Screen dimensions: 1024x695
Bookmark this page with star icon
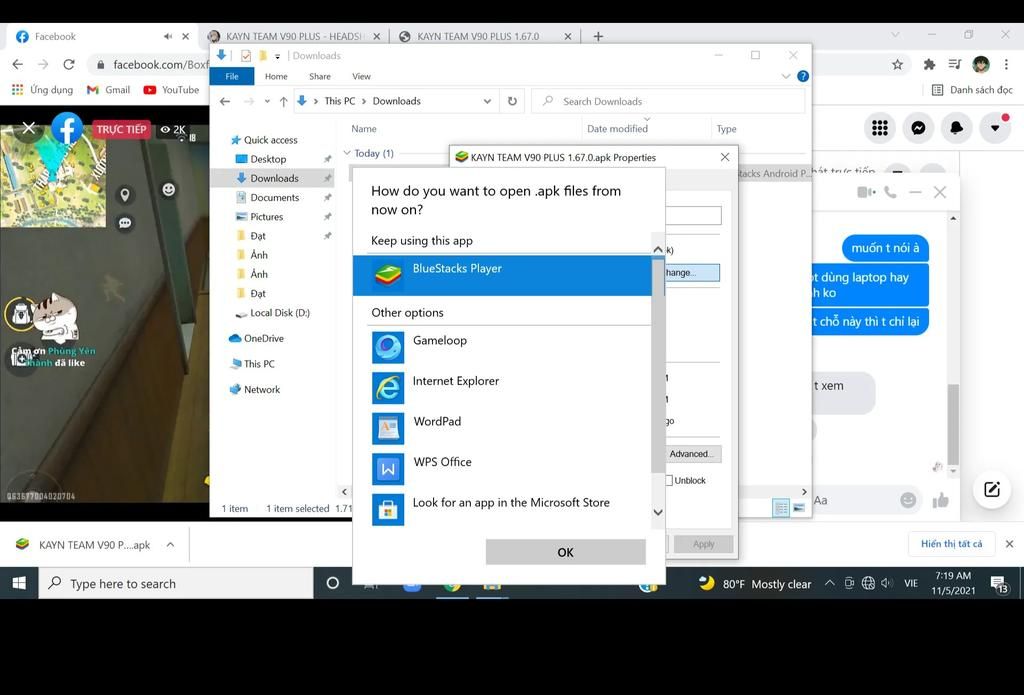897,64
